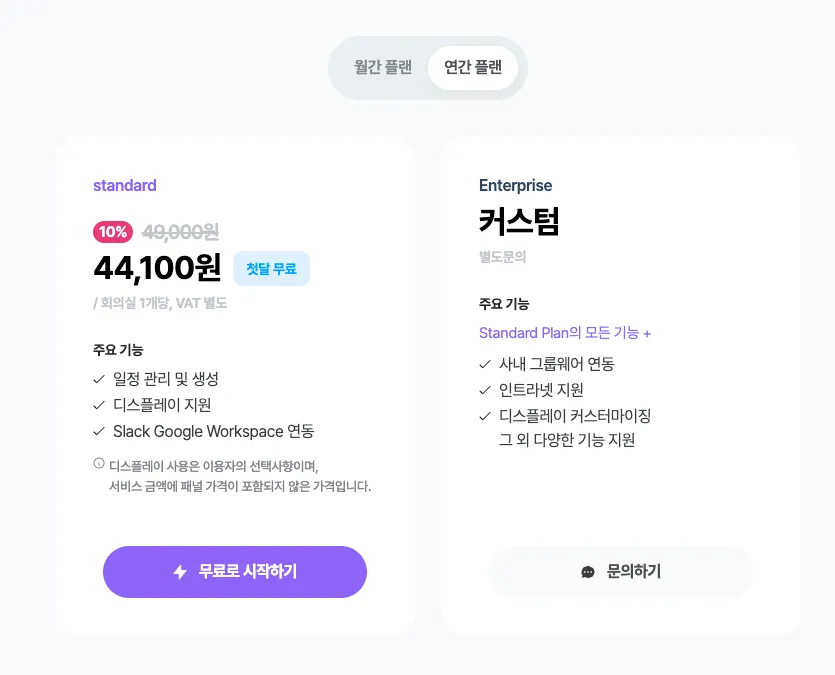Click the 문의하기 button

(620, 572)
